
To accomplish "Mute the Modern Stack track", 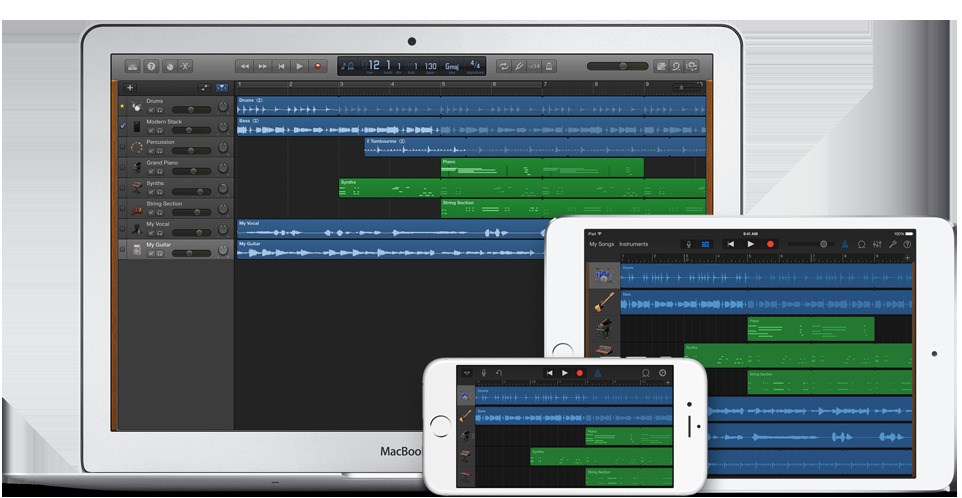I will click(x=151, y=130).
